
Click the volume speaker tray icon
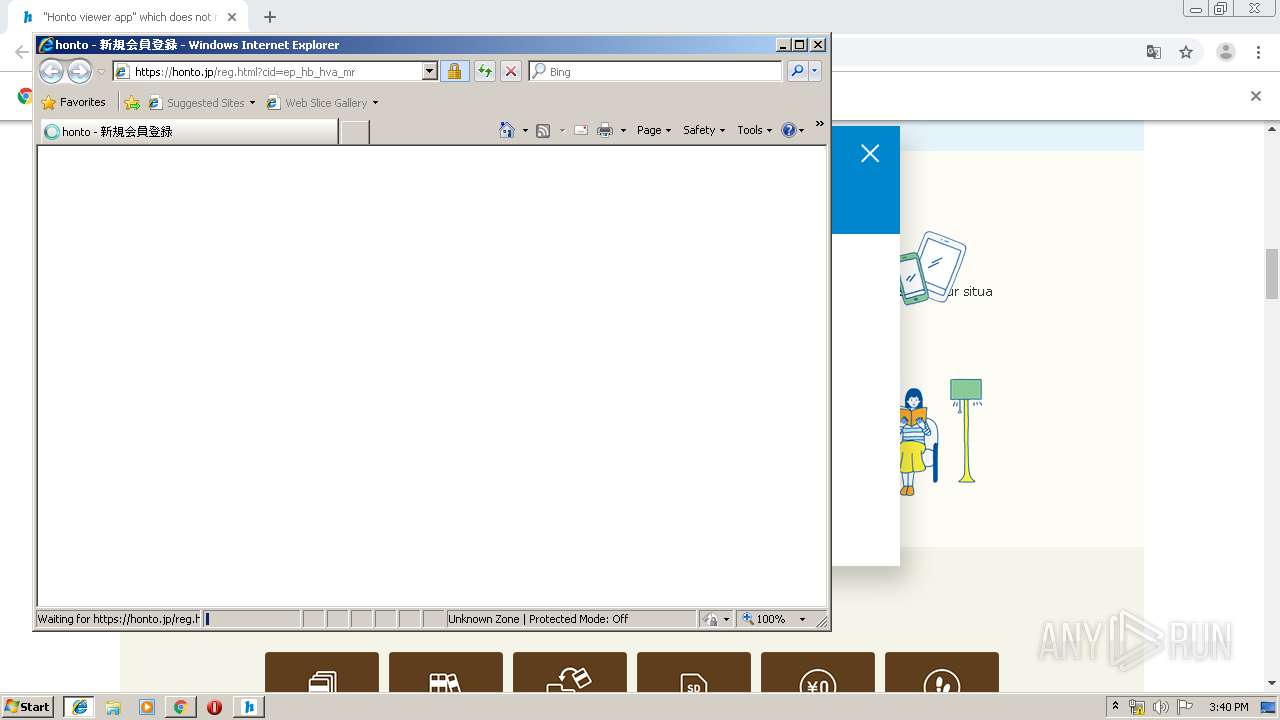point(1161,707)
